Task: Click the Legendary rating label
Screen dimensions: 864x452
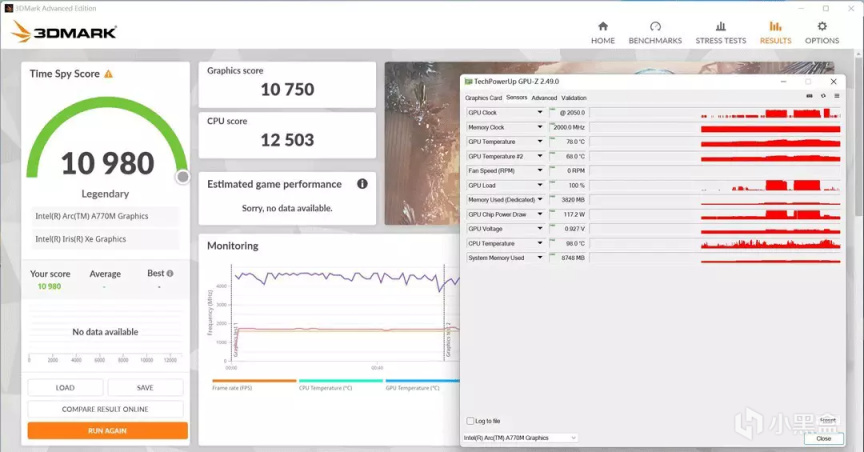Action: click(x=105, y=194)
